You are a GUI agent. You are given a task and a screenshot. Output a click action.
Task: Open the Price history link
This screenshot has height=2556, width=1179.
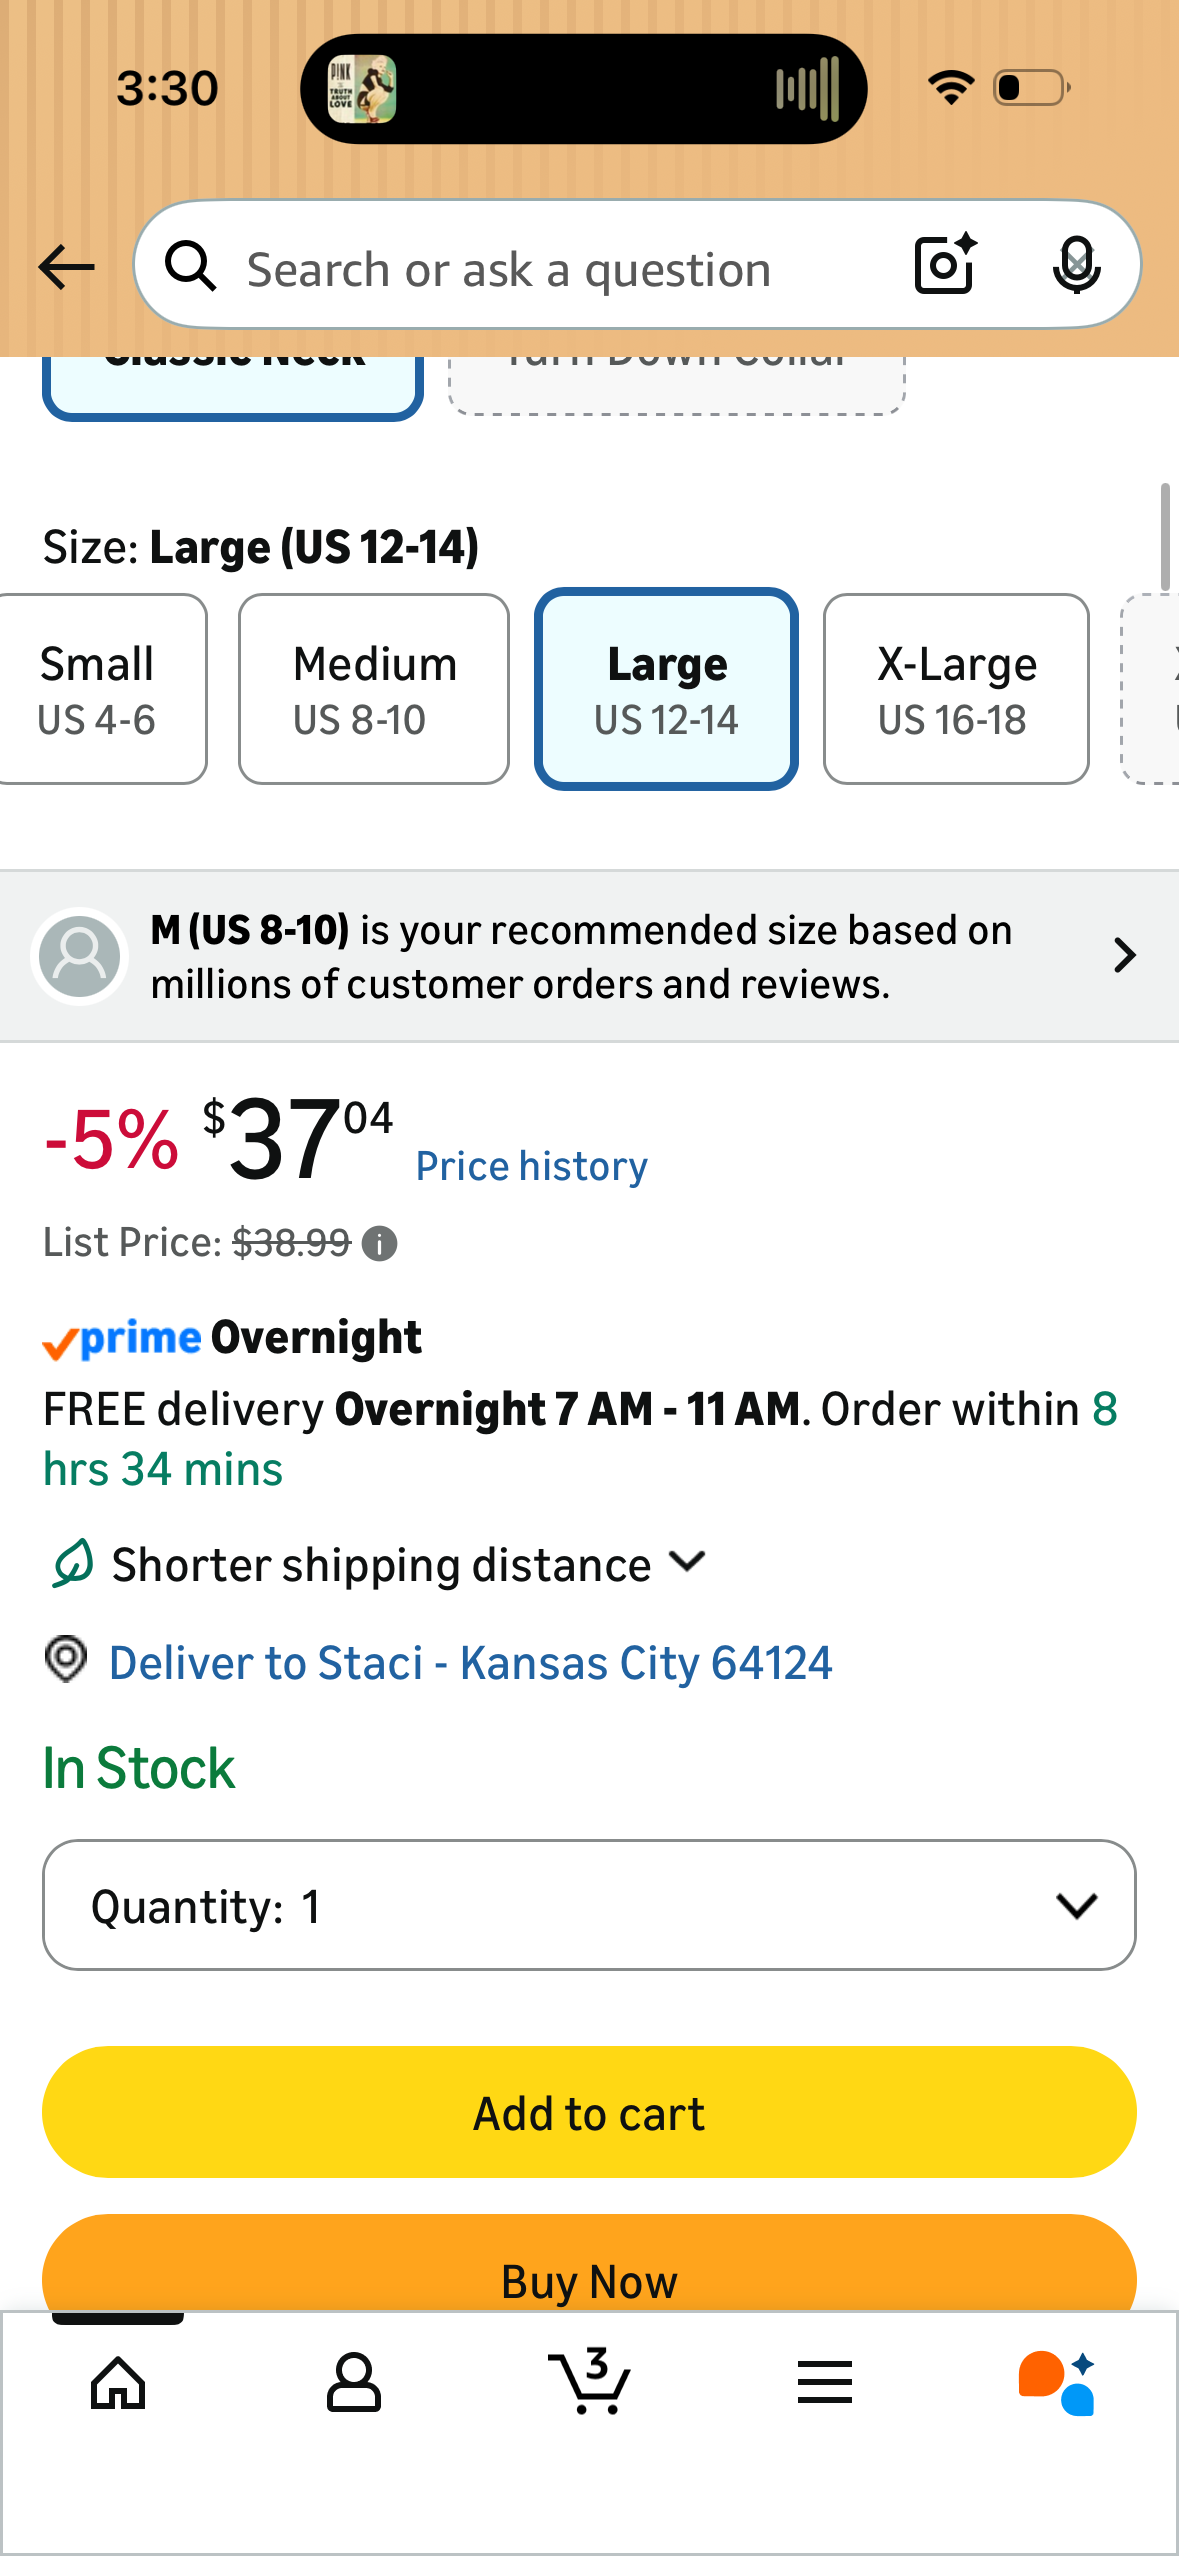532,1166
